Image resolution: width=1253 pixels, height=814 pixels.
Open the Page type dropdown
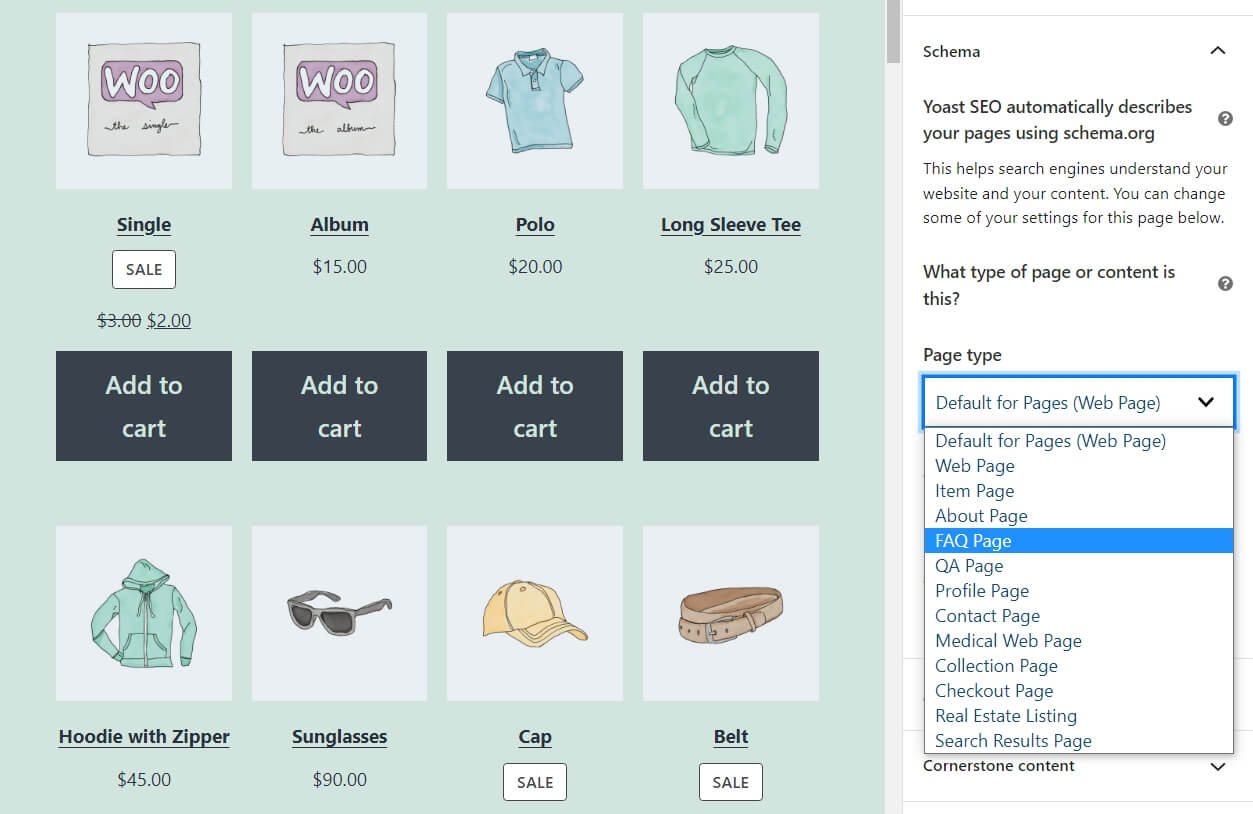click(1078, 403)
